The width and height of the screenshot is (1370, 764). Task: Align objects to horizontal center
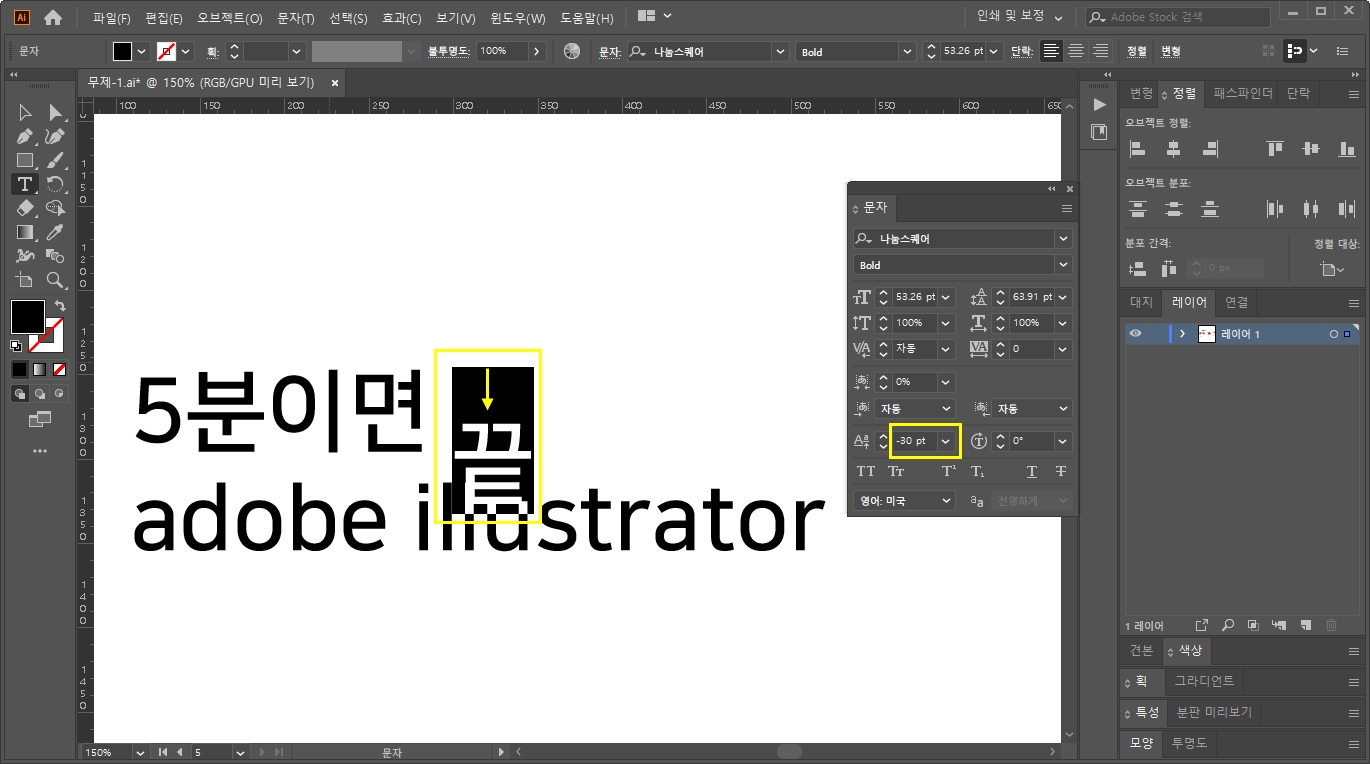(1173, 148)
